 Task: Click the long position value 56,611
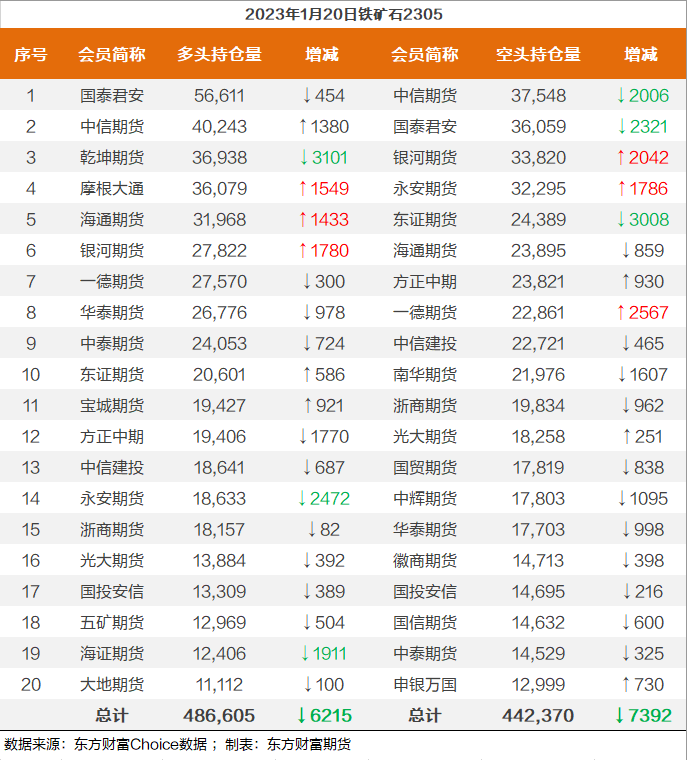[219, 96]
